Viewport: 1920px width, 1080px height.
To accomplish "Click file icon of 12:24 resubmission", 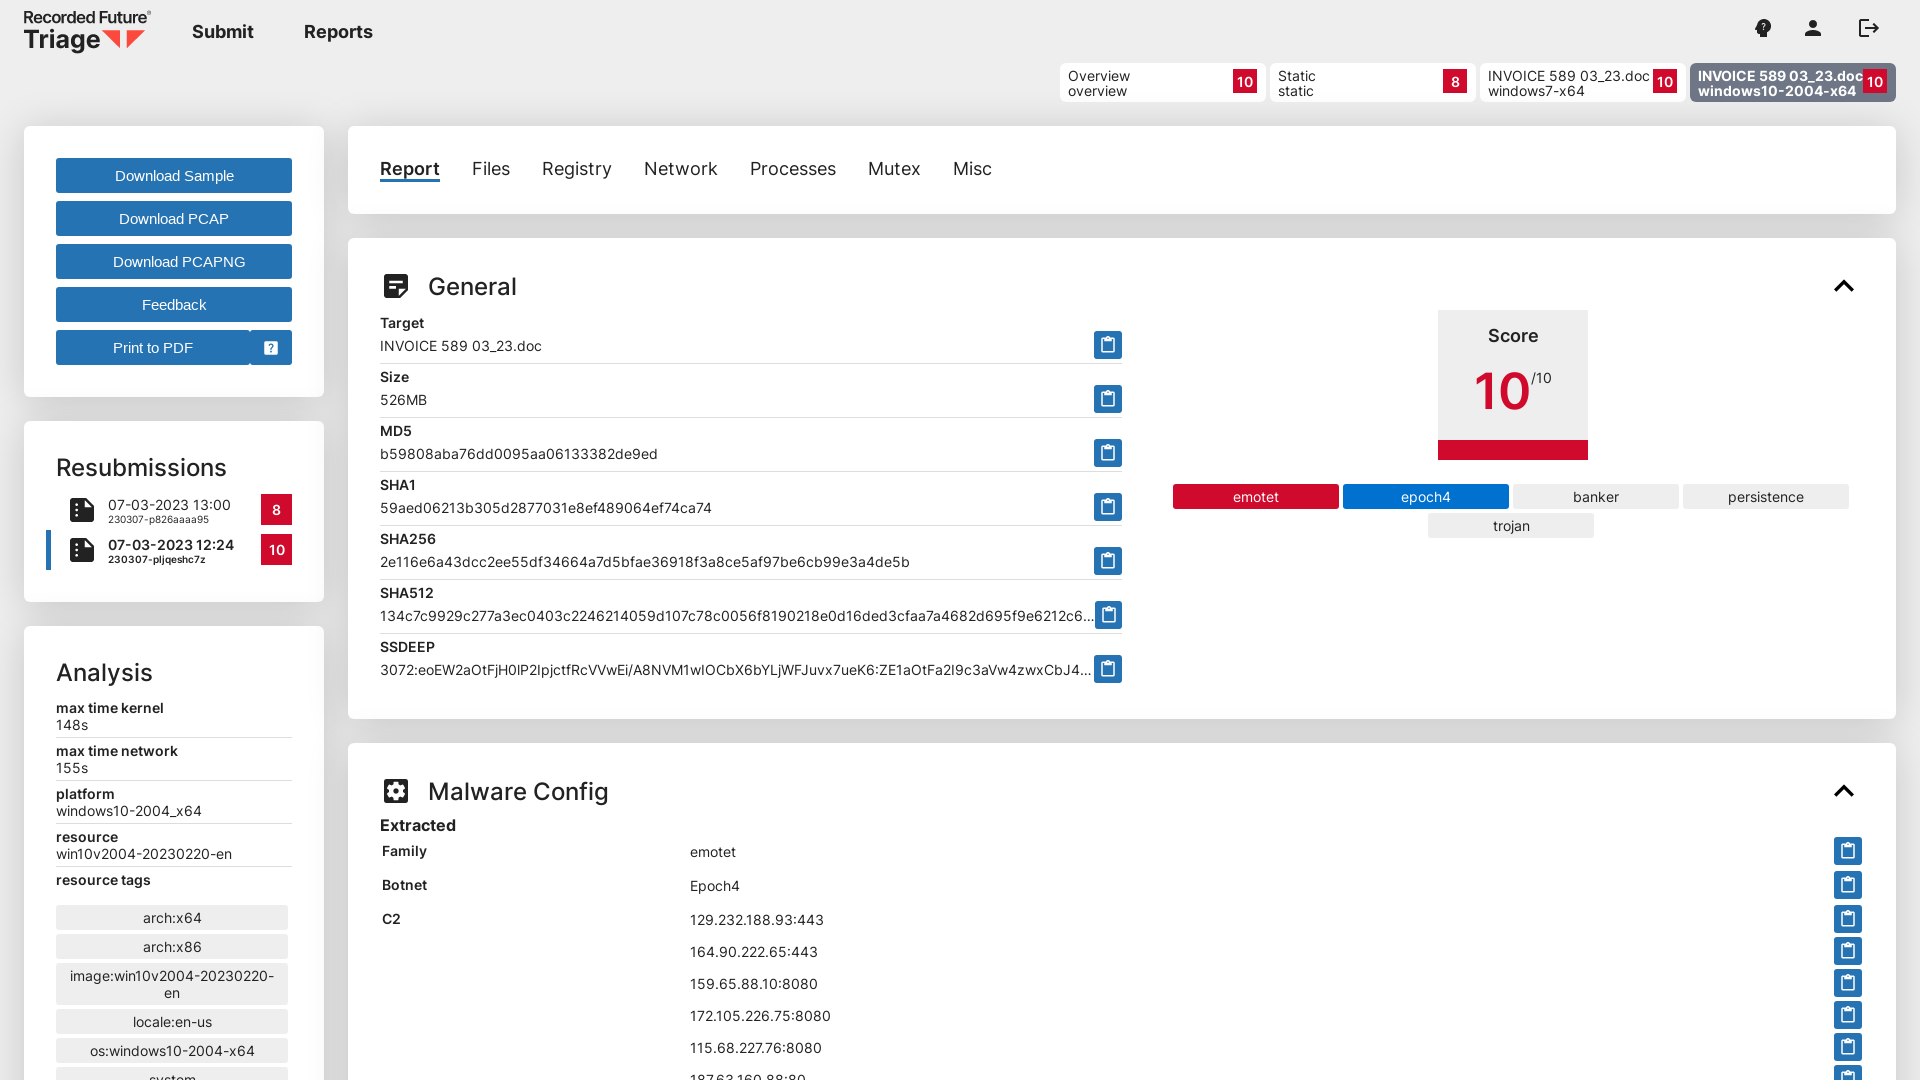I will [x=82, y=550].
